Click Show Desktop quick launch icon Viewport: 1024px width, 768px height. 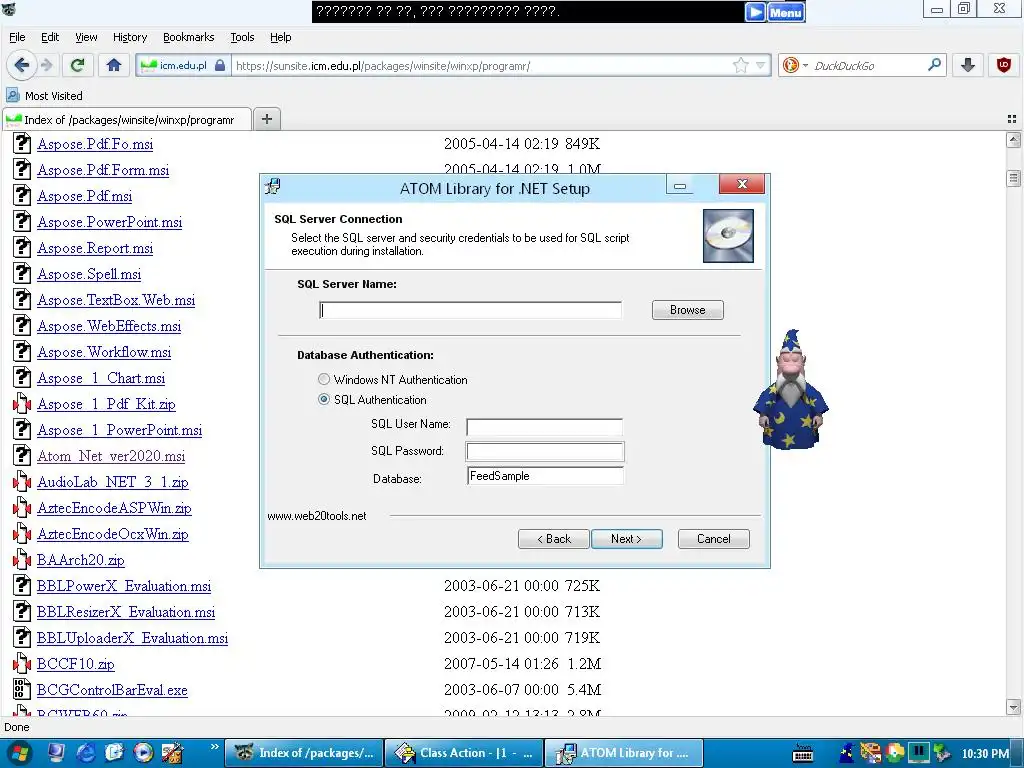pos(56,753)
